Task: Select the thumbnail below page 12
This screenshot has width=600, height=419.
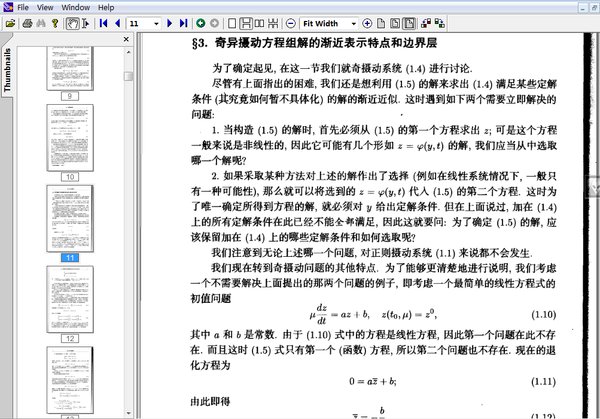Action: 70,380
